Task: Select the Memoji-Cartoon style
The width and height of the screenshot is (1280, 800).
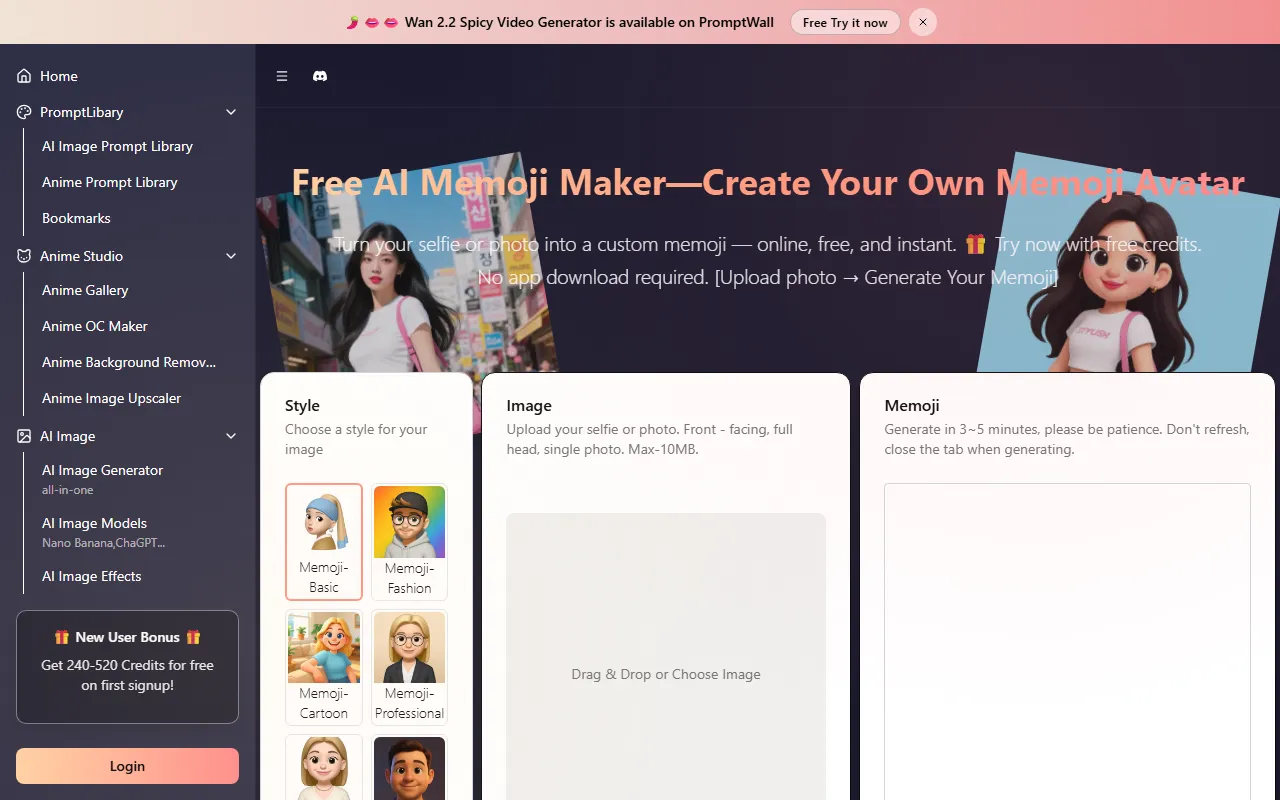Action: click(x=324, y=668)
